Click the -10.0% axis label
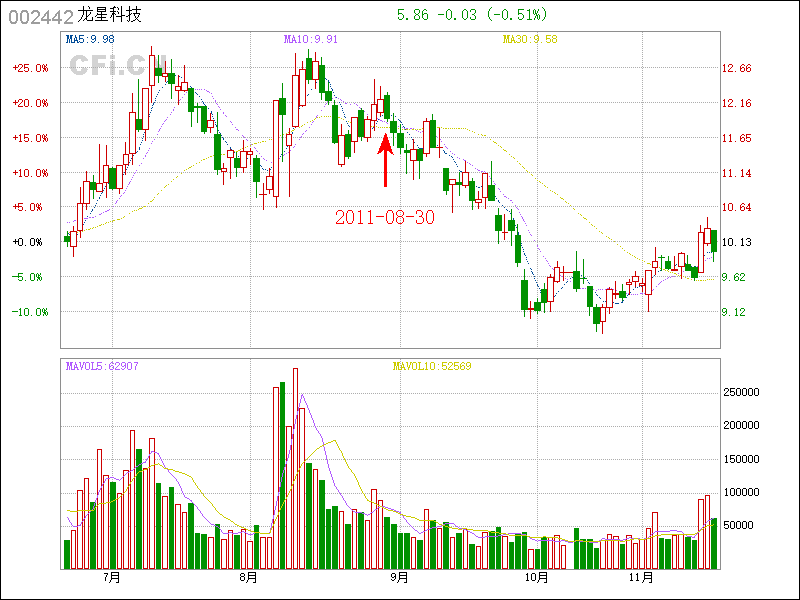 click(29, 312)
